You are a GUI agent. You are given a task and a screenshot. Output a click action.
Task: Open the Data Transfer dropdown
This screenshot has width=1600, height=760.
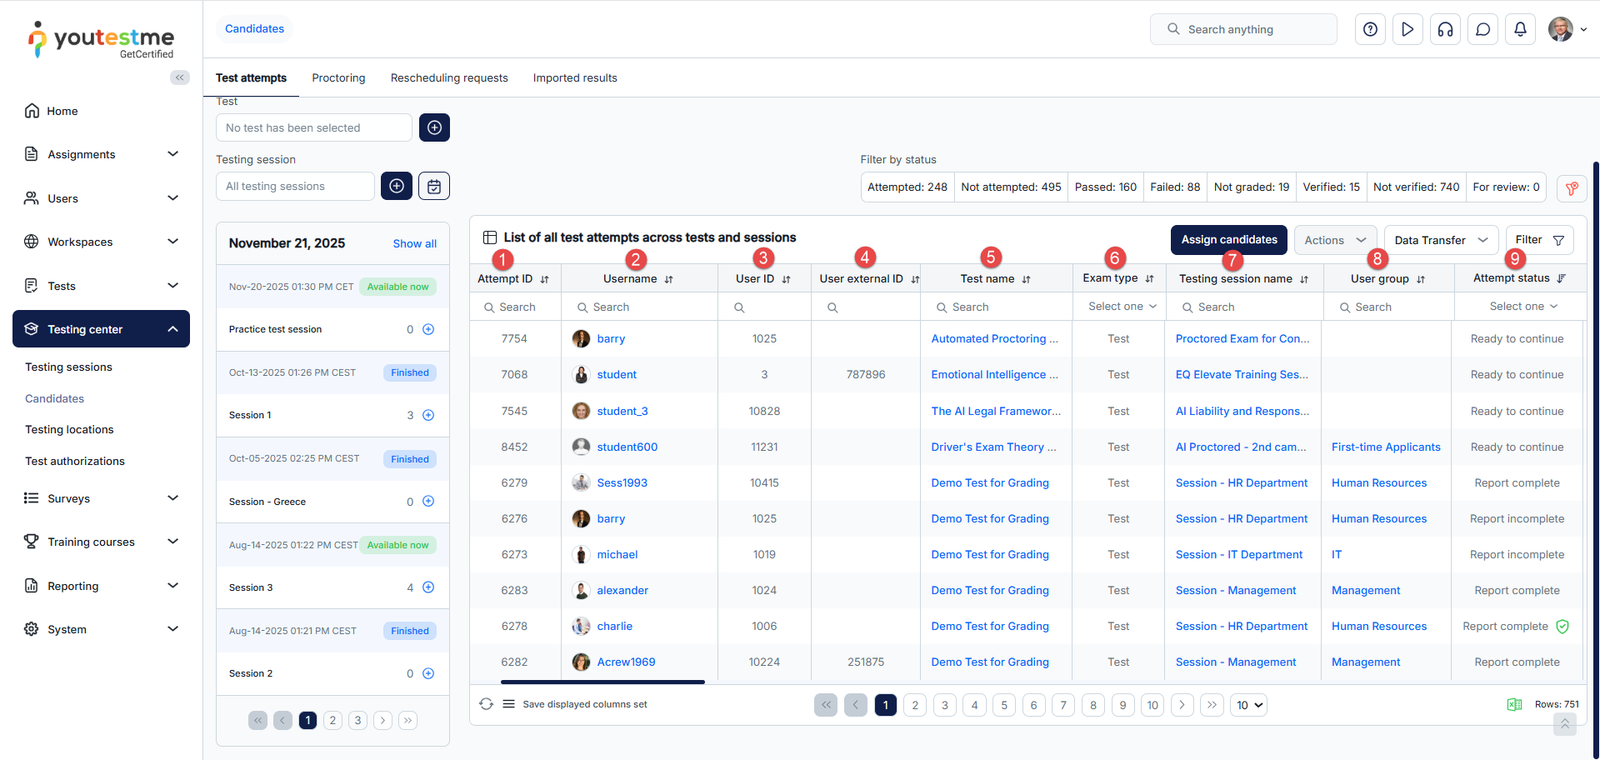pos(1440,240)
